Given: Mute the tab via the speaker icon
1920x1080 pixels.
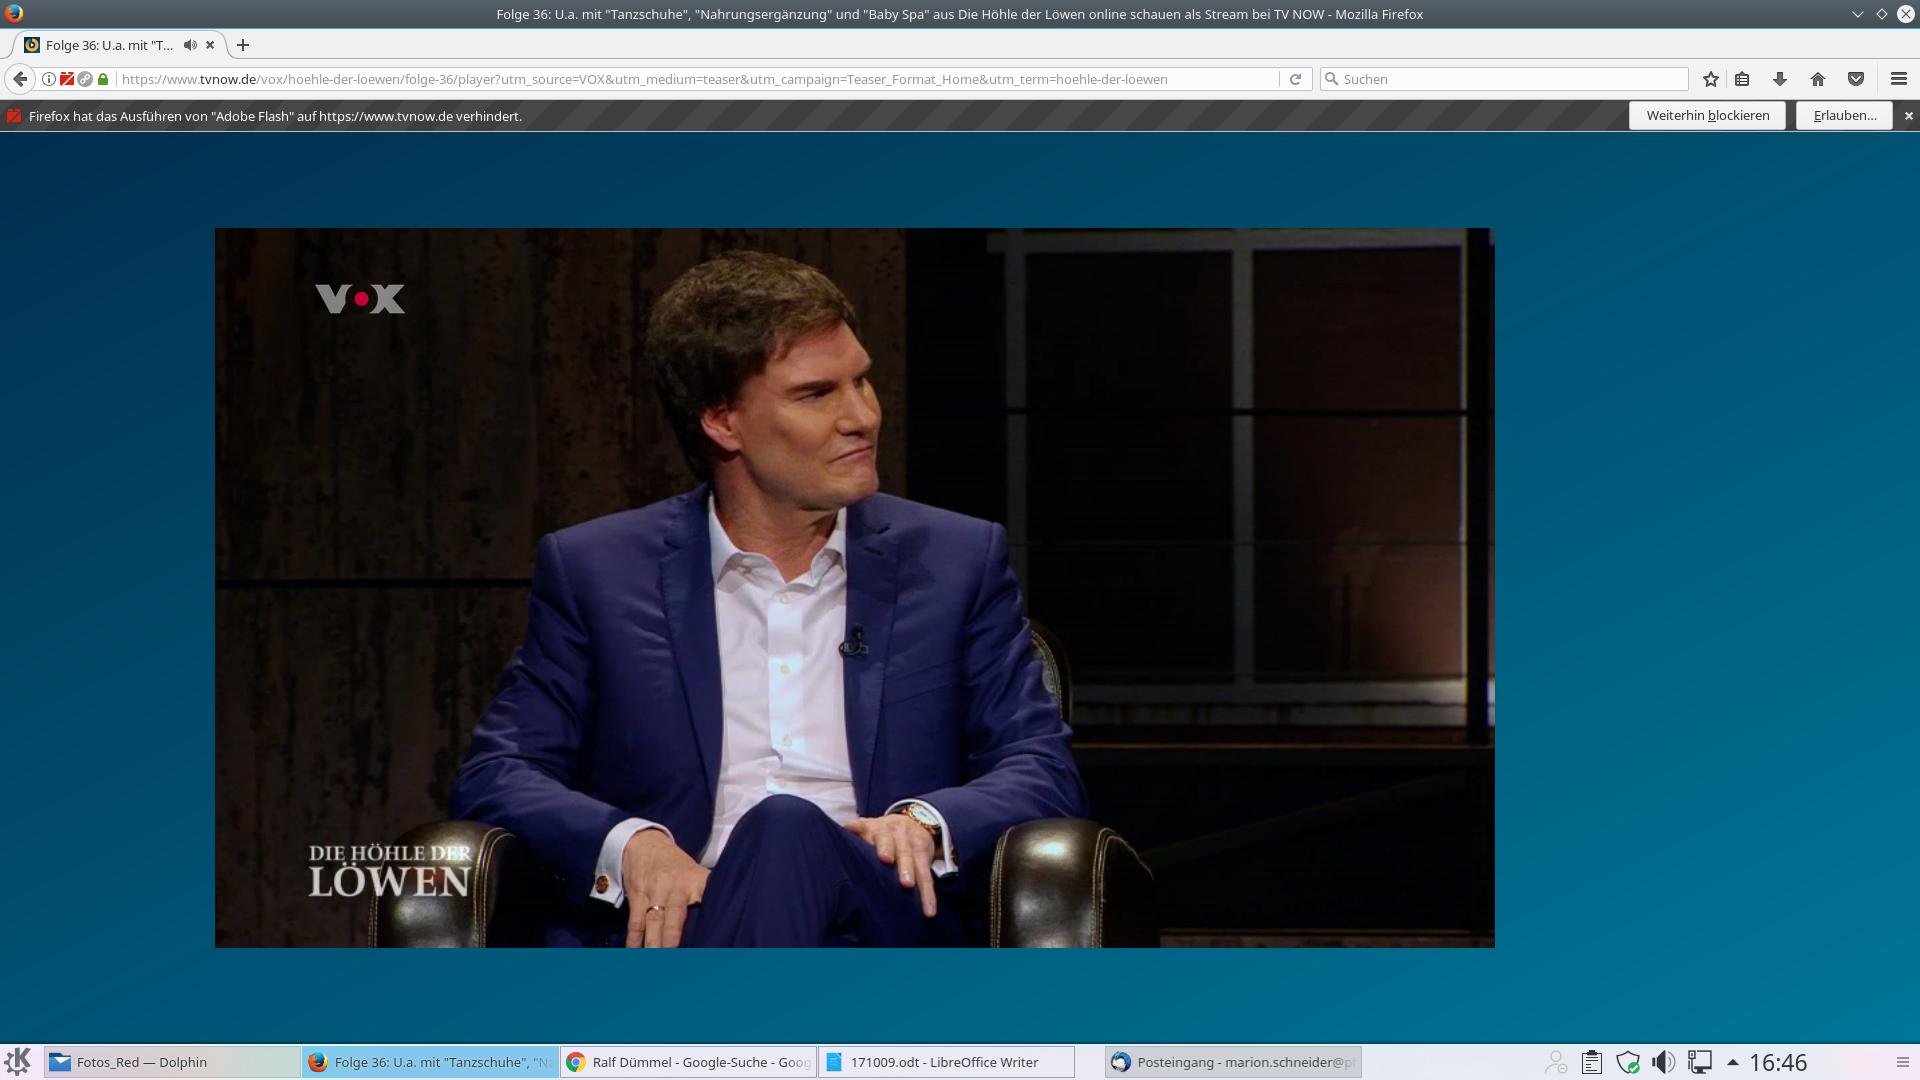Looking at the screenshot, I should pyautogui.click(x=190, y=45).
